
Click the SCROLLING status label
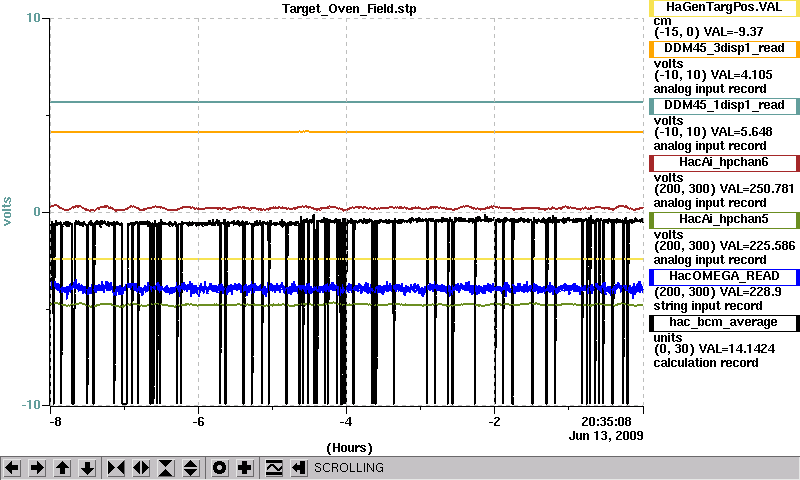(x=348, y=468)
